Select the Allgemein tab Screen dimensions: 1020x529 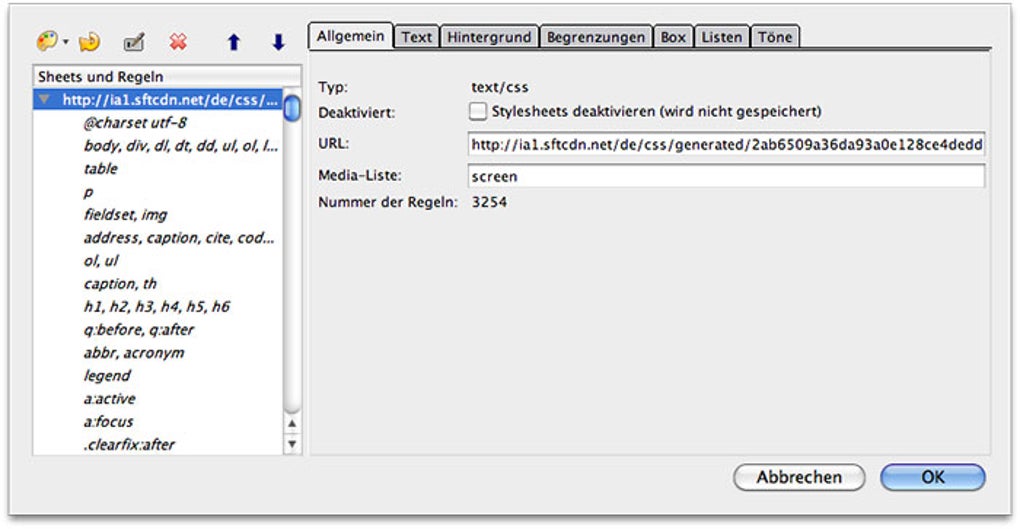(x=351, y=36)
